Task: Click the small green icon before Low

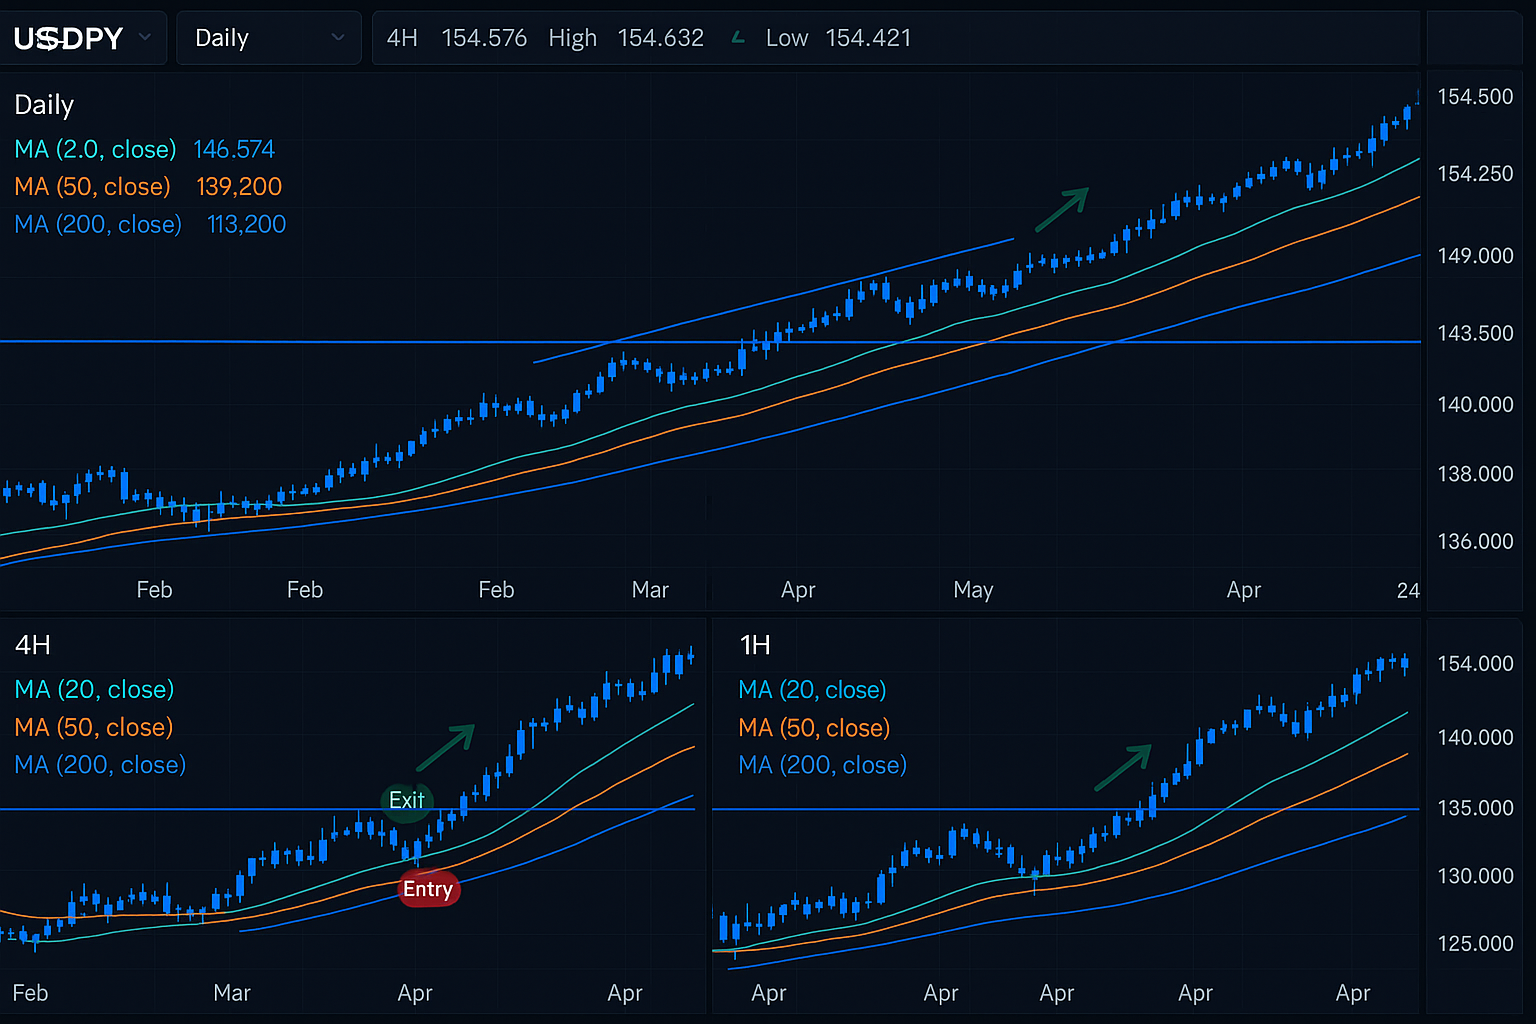Action: click(739, 38)
